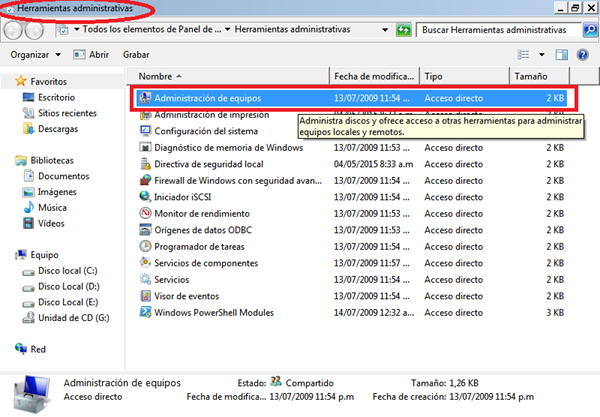Viewport: 600px width, 417px height.
Task: Click the green refresh button beside address bar
Action: [x=404, y=30]
